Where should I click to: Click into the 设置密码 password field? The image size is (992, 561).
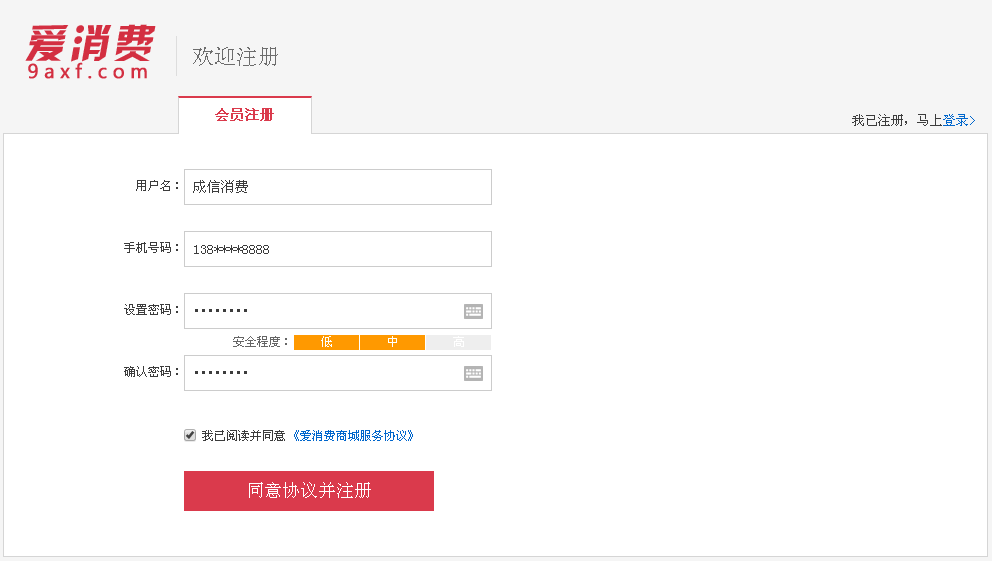(x=322, y=311)
